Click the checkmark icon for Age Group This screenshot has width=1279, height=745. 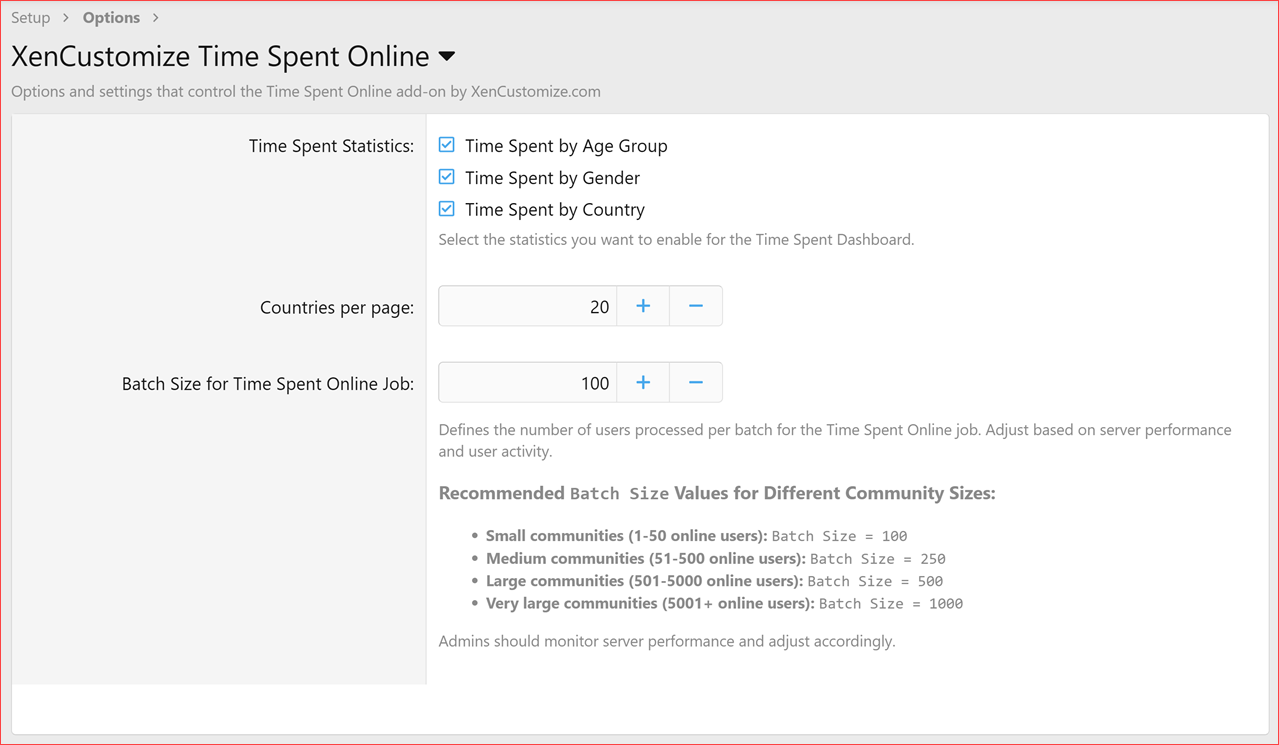(x=445, y=144)
